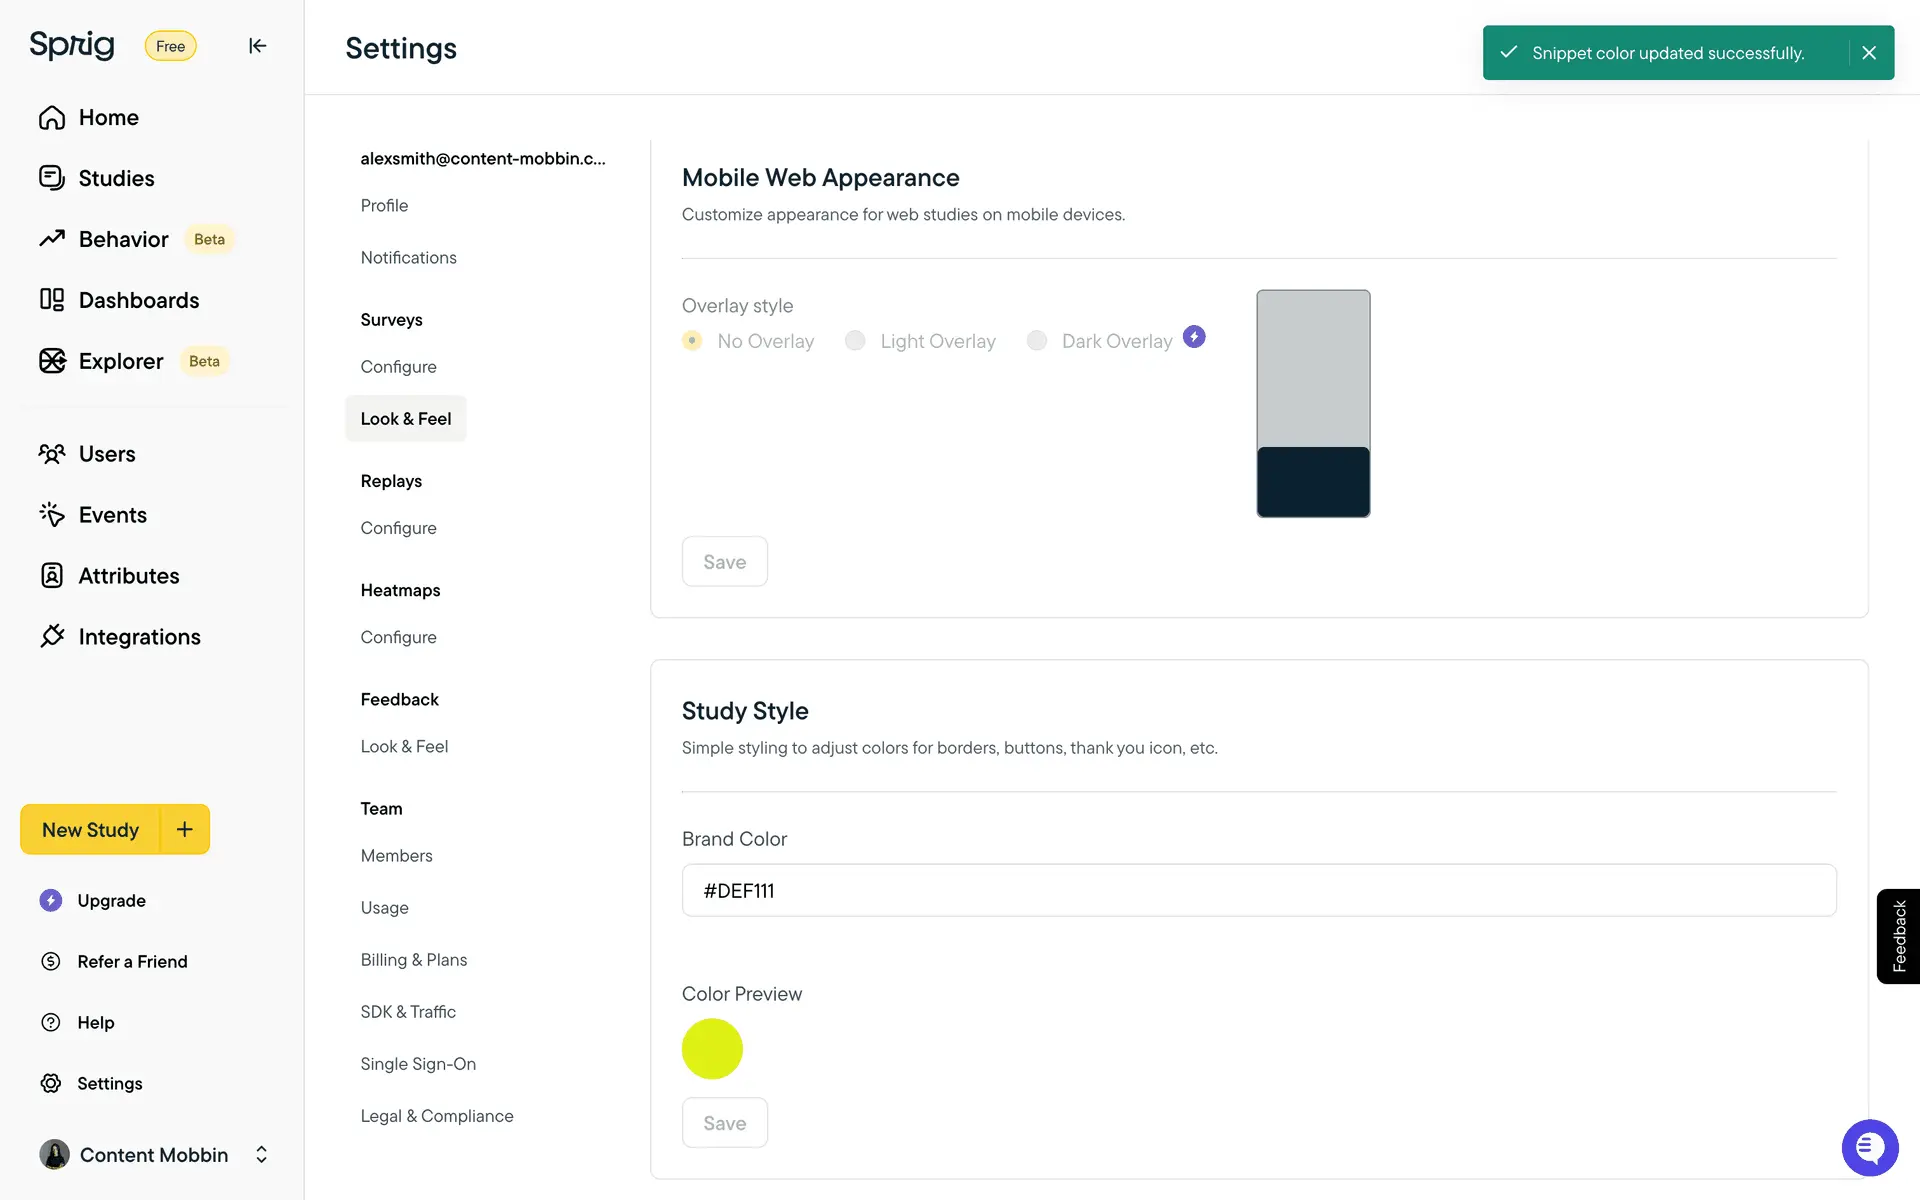Open the Notifications settings page
This screenshot has width=1920, height=1200.
[x=408, y=257]
